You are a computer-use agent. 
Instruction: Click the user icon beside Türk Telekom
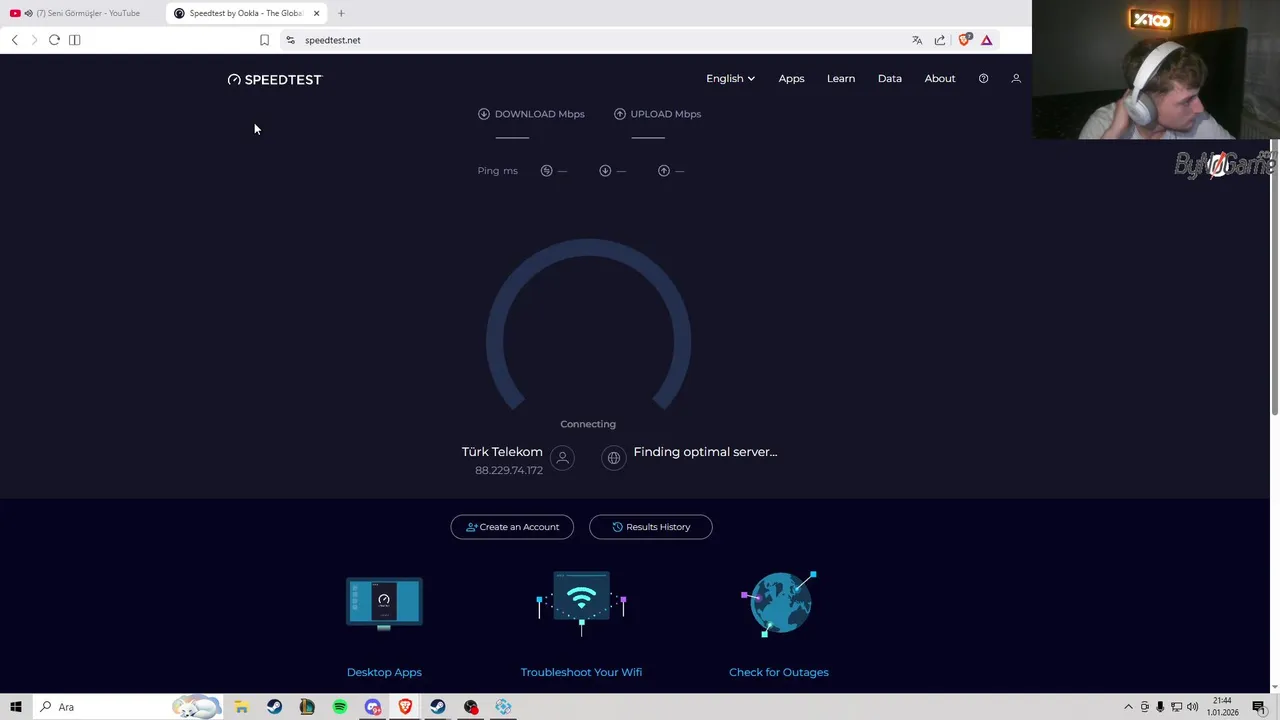[562, 458]
